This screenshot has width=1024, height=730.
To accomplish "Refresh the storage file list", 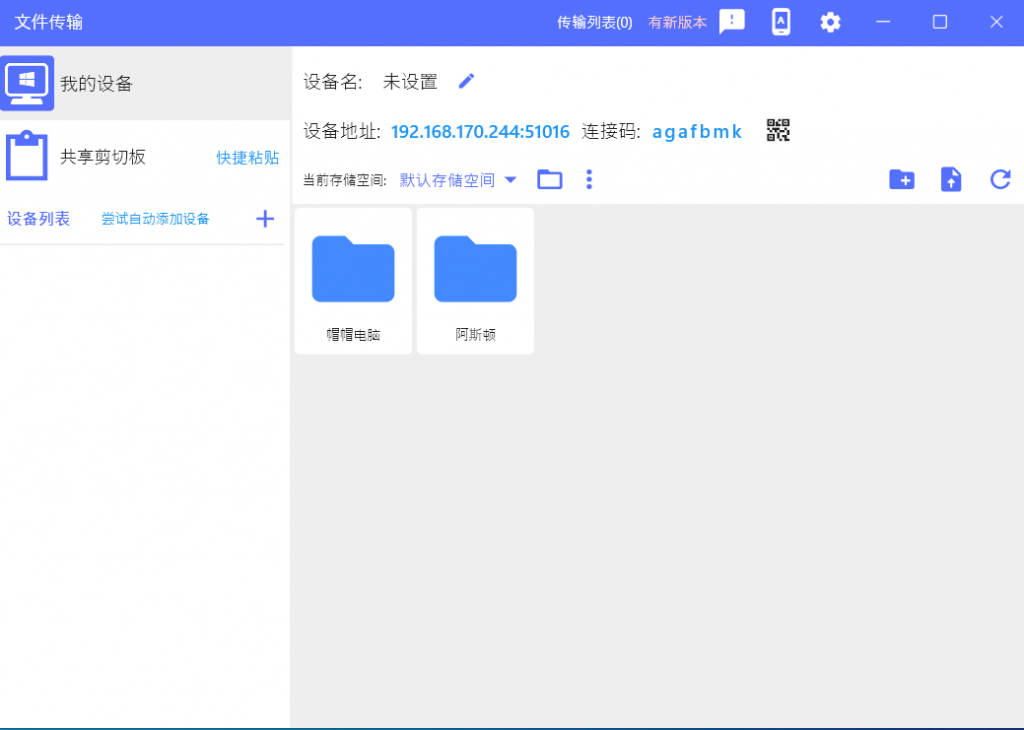I will (x=1000, y=179).
